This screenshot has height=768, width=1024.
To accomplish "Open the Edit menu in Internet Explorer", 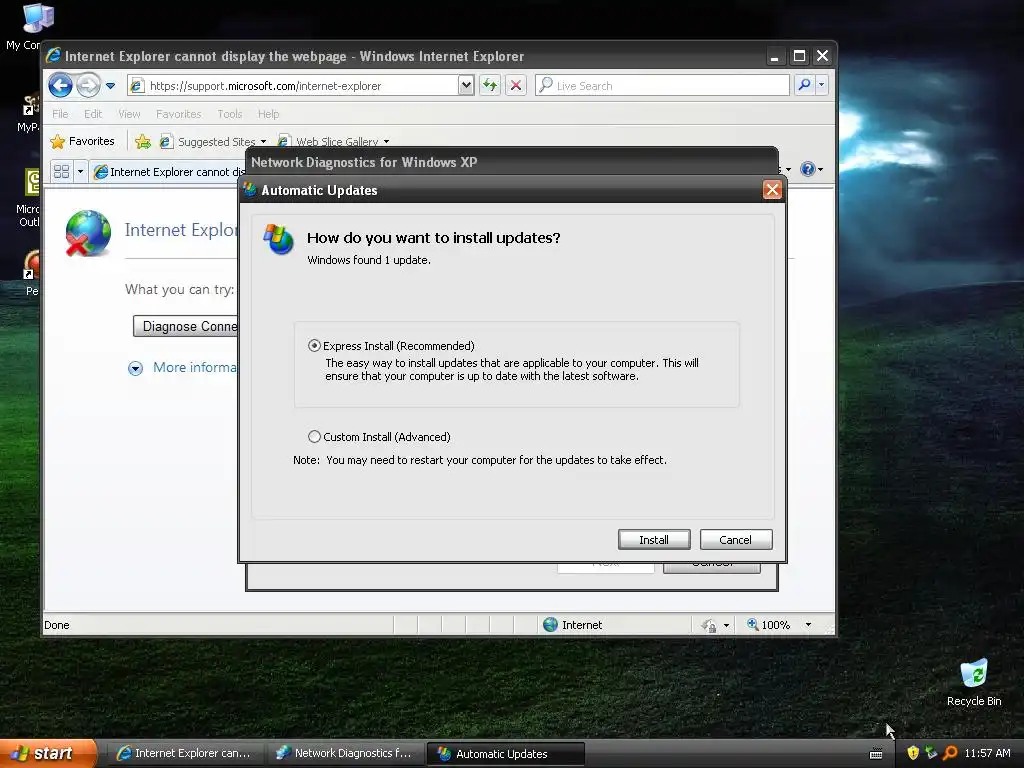I will 93,114.
